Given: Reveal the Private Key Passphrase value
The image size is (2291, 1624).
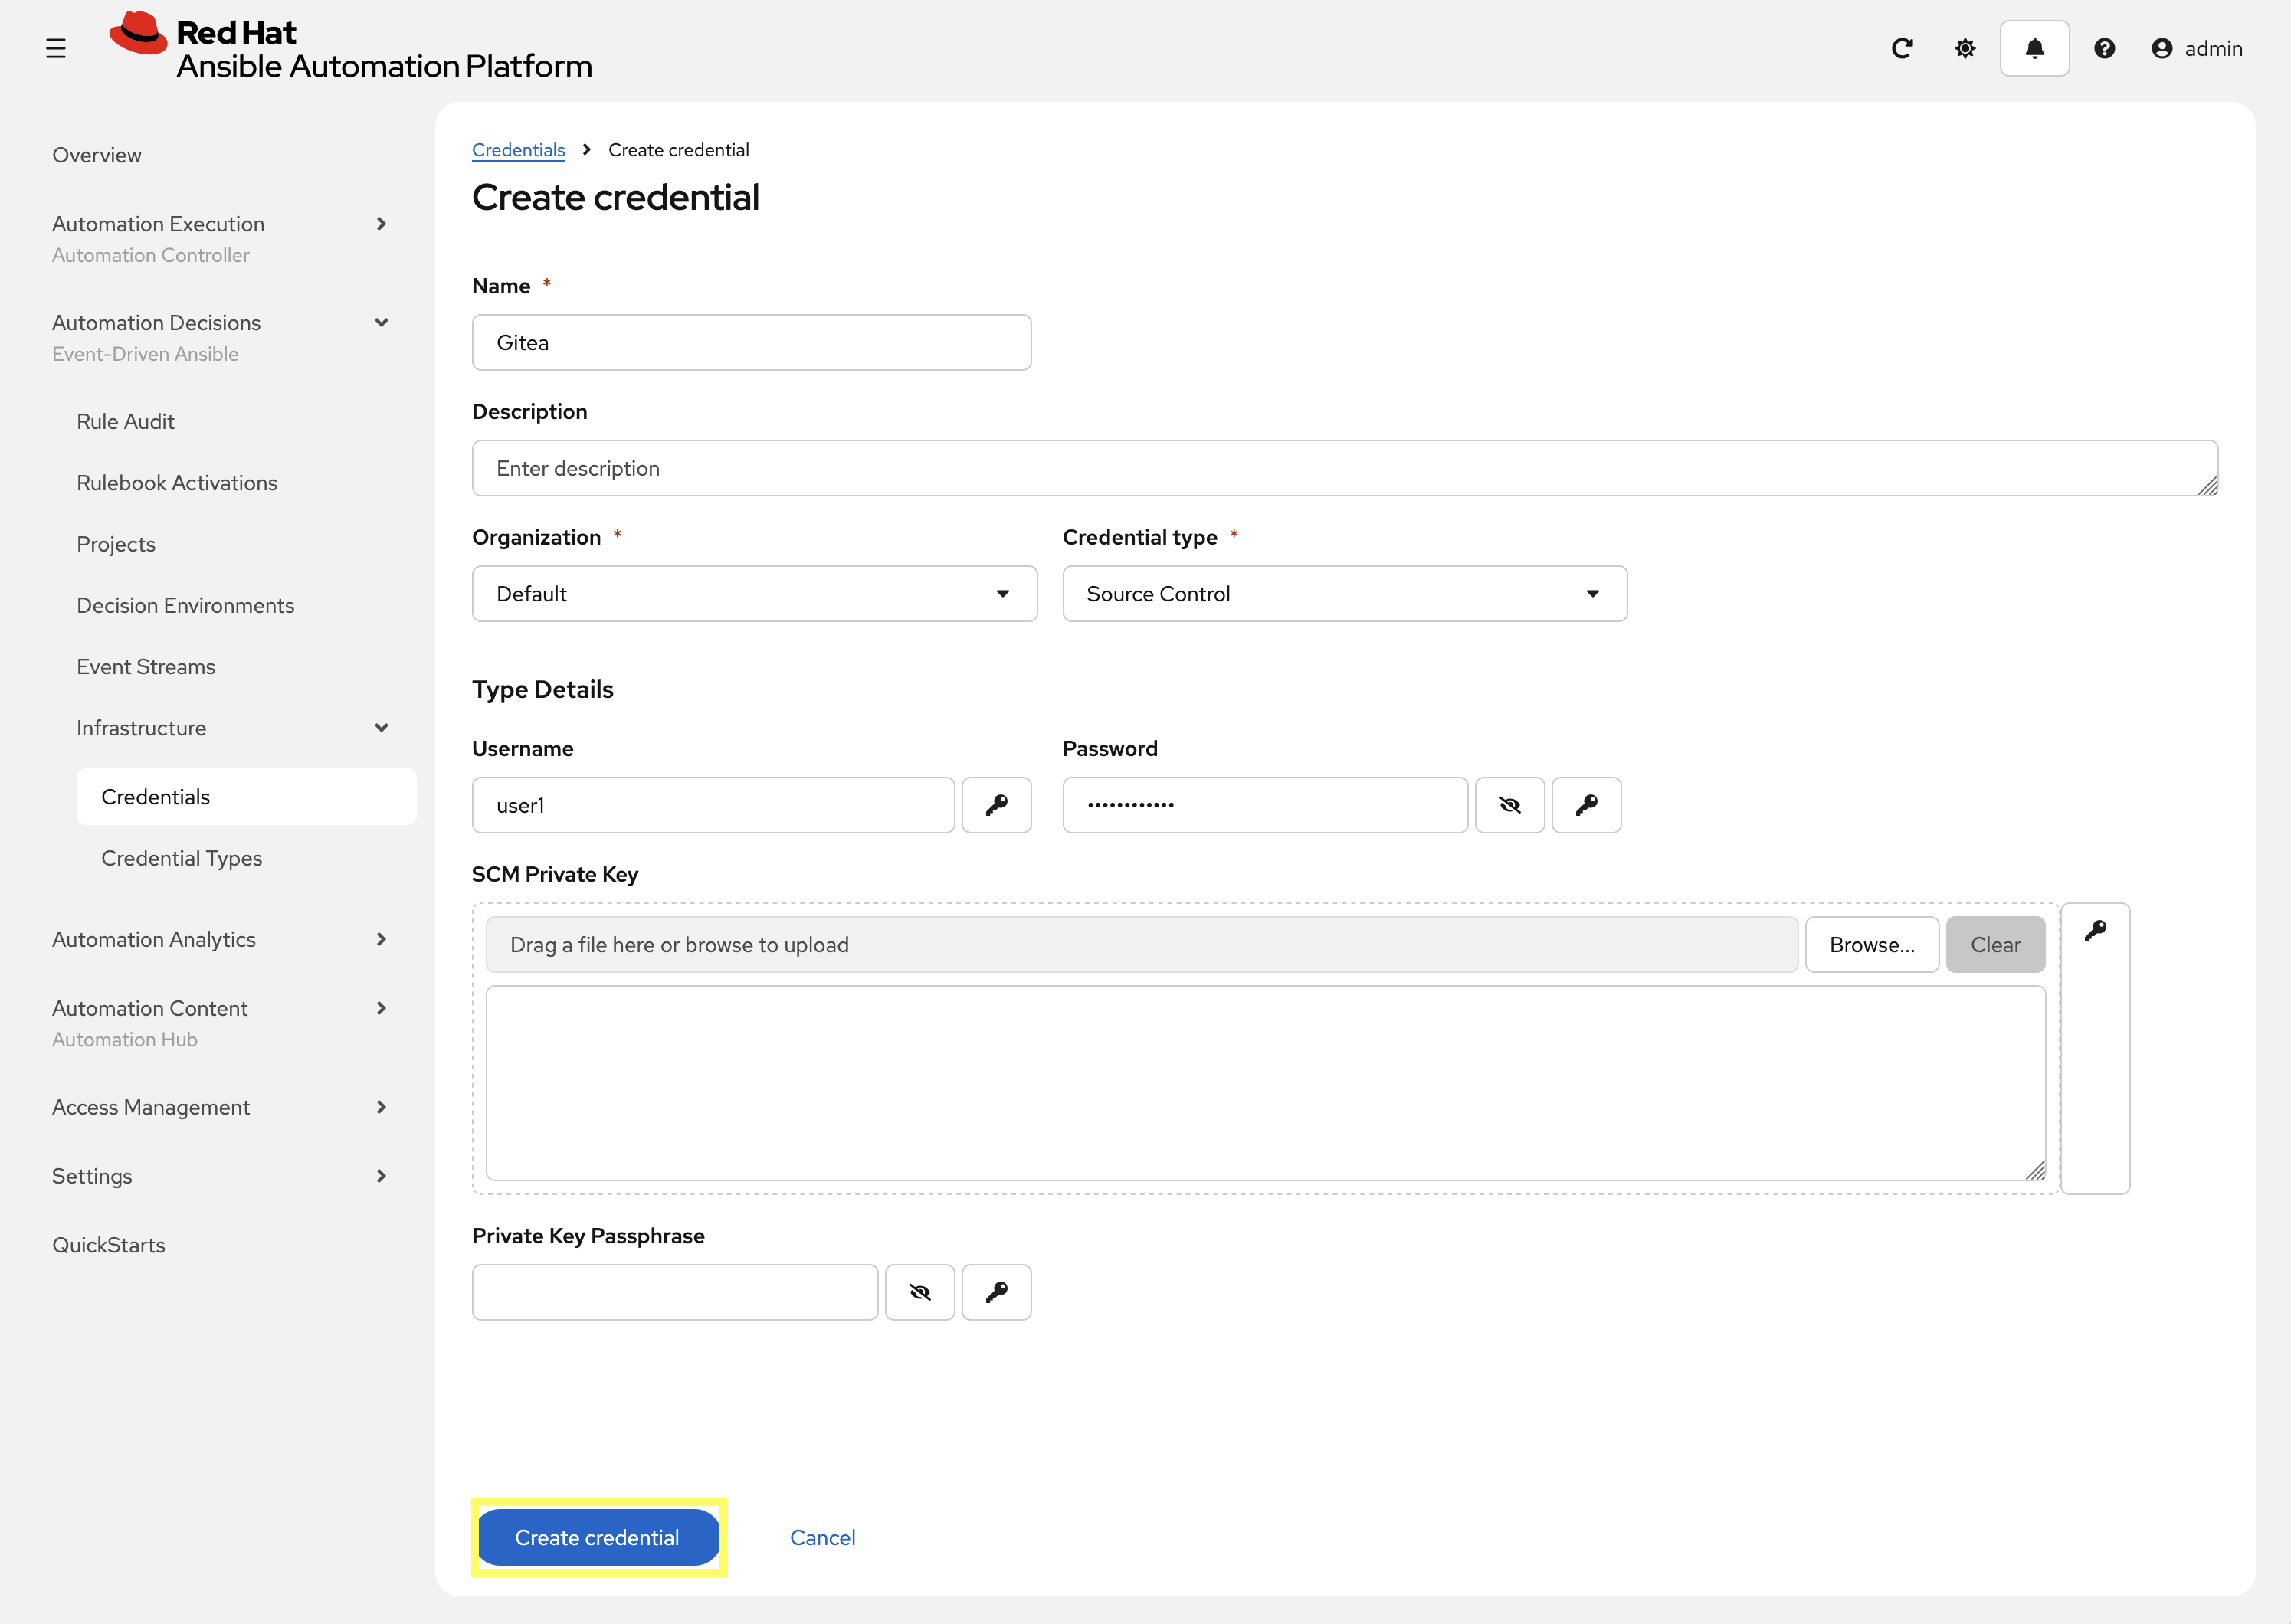Looking at the screenshot, I should coord(919,1292).
